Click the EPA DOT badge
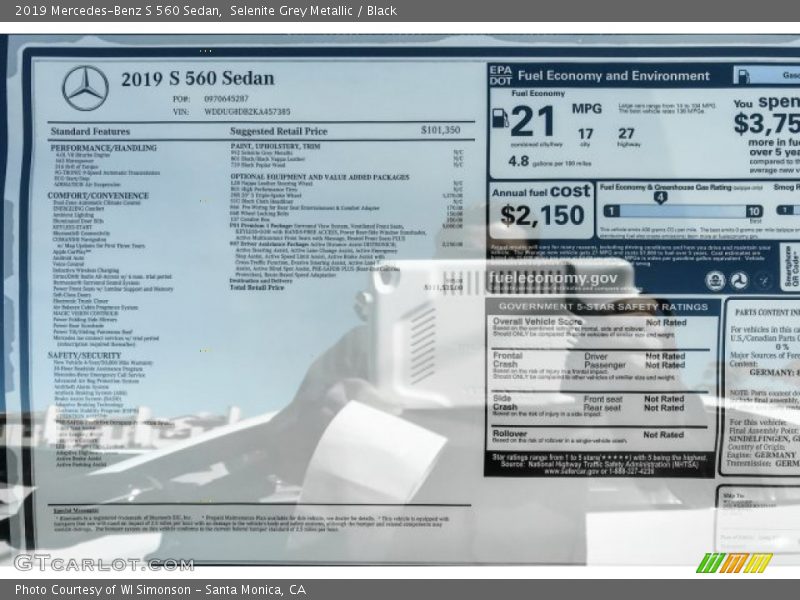 tap(500, 75)
